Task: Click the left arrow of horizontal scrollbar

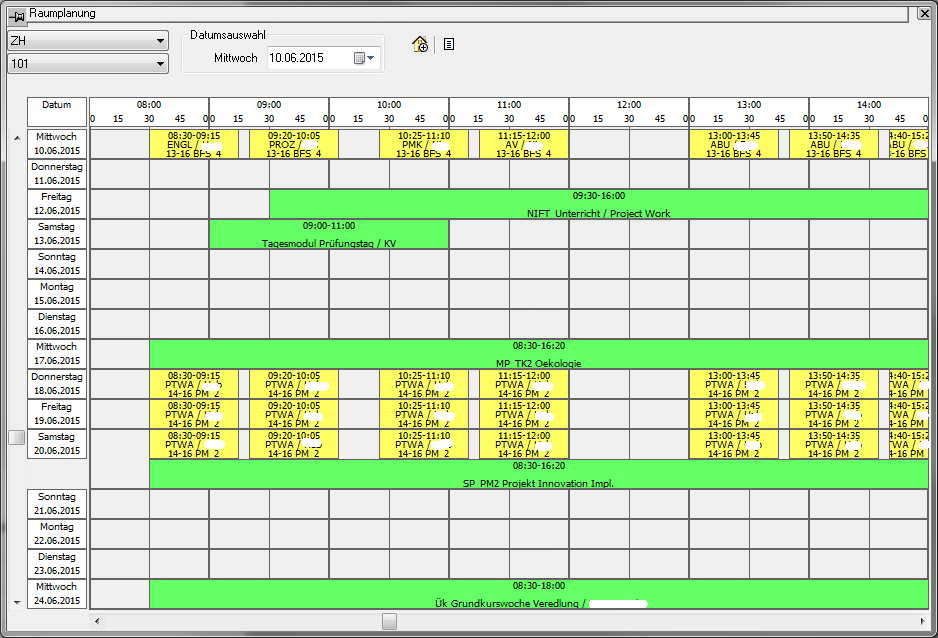Action: pyautogui.click(x=97, y=621)
